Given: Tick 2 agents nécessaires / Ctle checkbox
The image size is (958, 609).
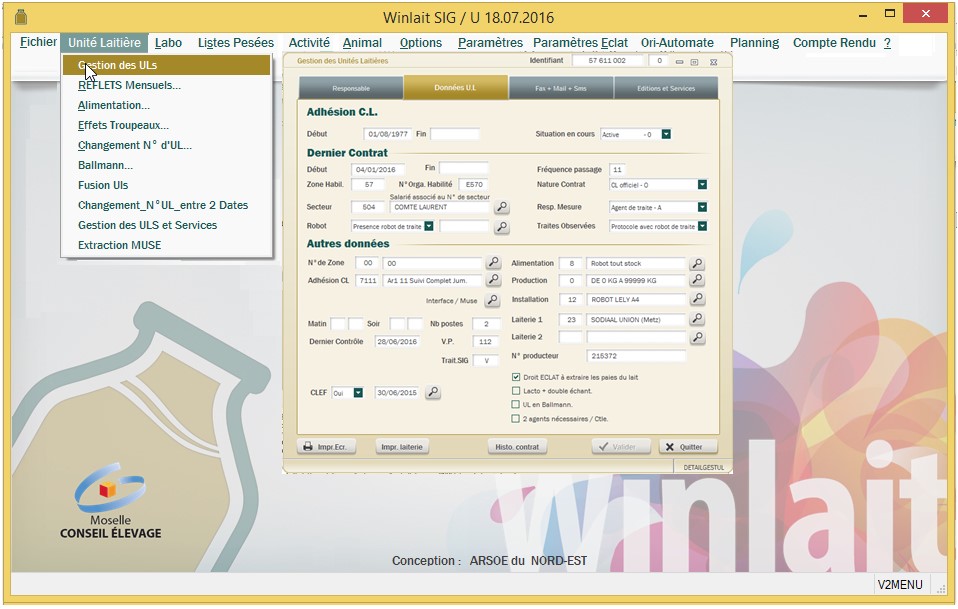Looking at the screenshot, I should (x=516, y=419).
